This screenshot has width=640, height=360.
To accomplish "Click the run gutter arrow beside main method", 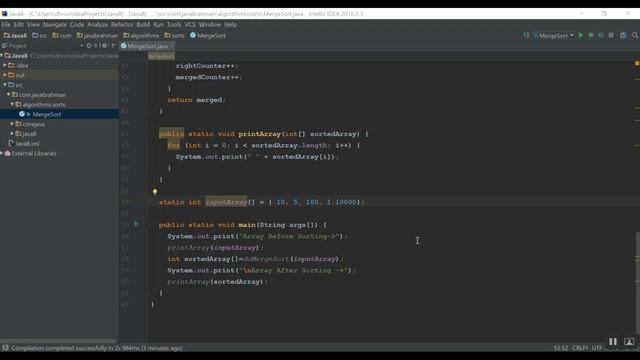I will coord(136,224).
